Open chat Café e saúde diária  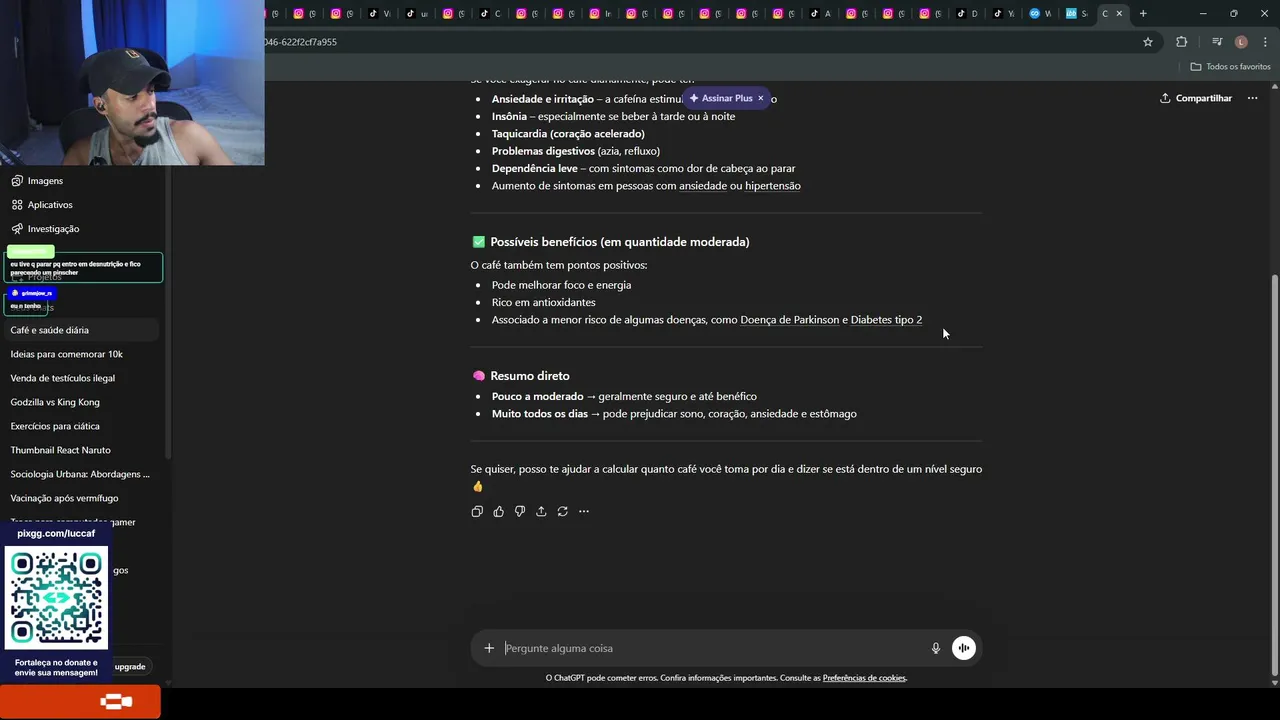pyautogui.click(x=84, y=330)
